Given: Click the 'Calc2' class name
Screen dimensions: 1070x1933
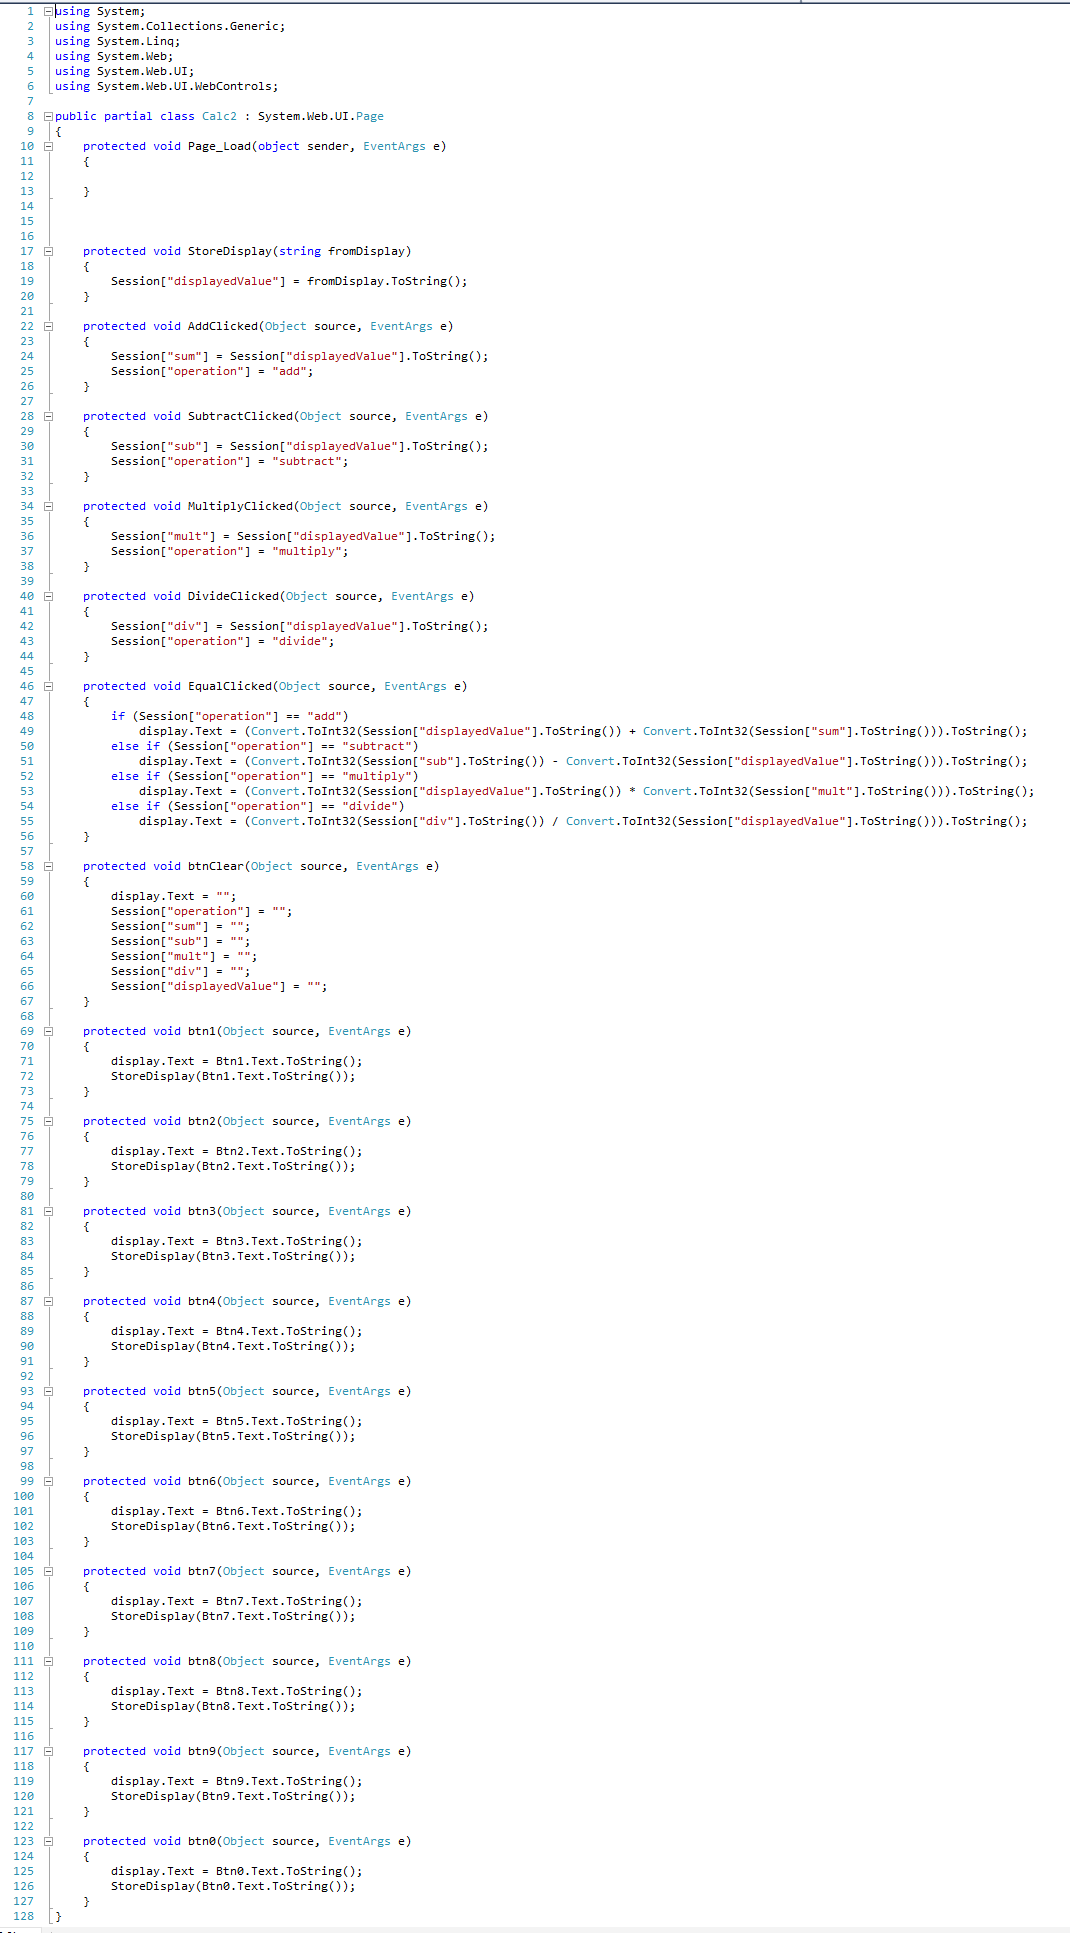Looking at the screenshot, I should 219,116.
